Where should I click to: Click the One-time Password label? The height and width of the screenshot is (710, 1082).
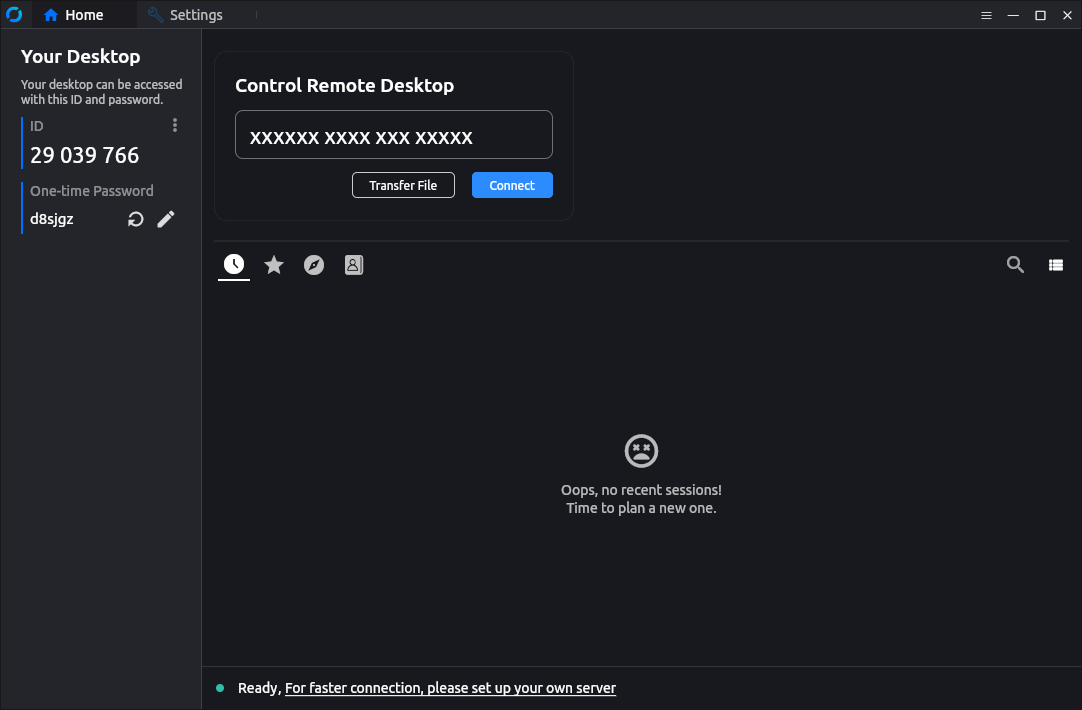pos(91,190)
